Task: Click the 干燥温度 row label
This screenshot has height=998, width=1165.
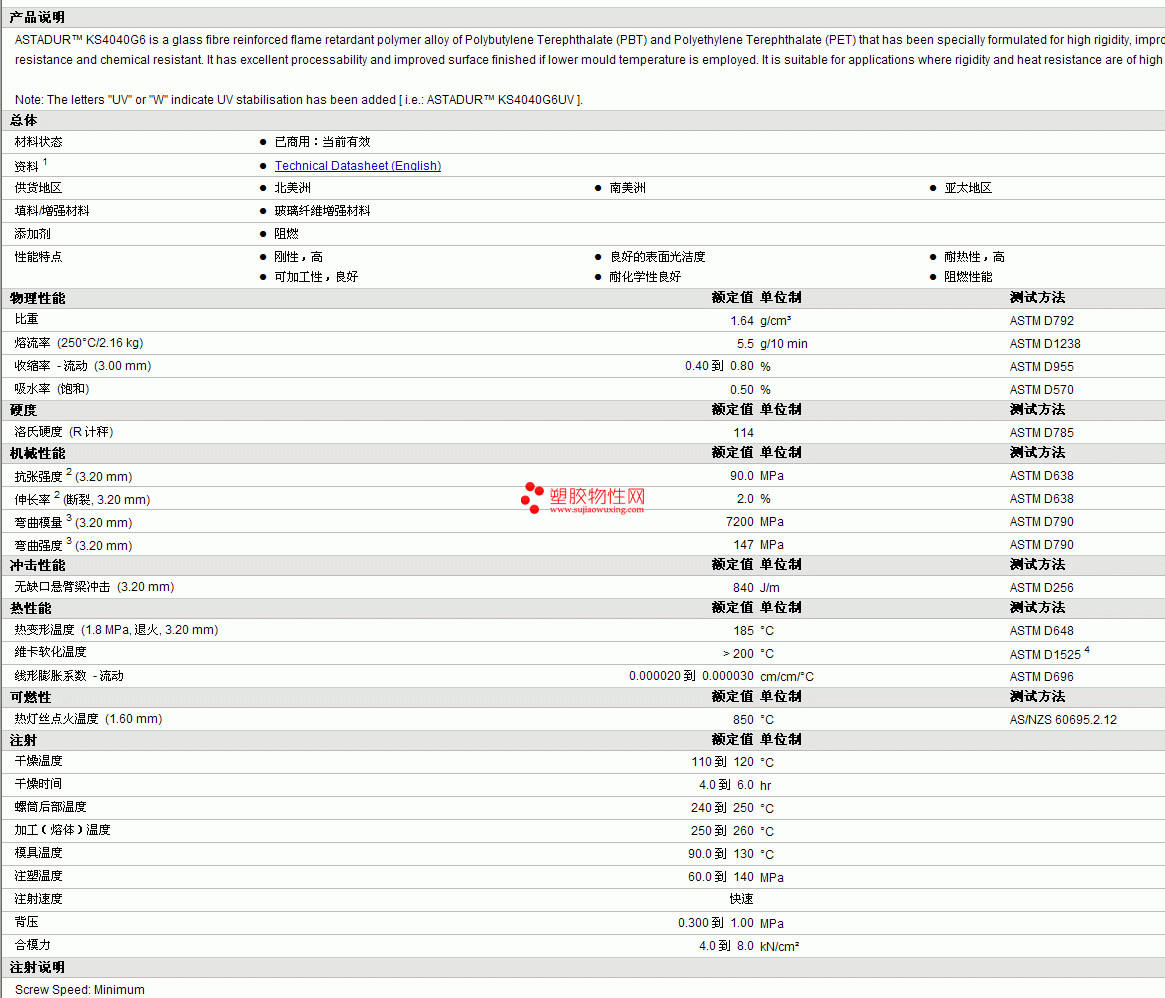Action: click(x=39, y=762)
